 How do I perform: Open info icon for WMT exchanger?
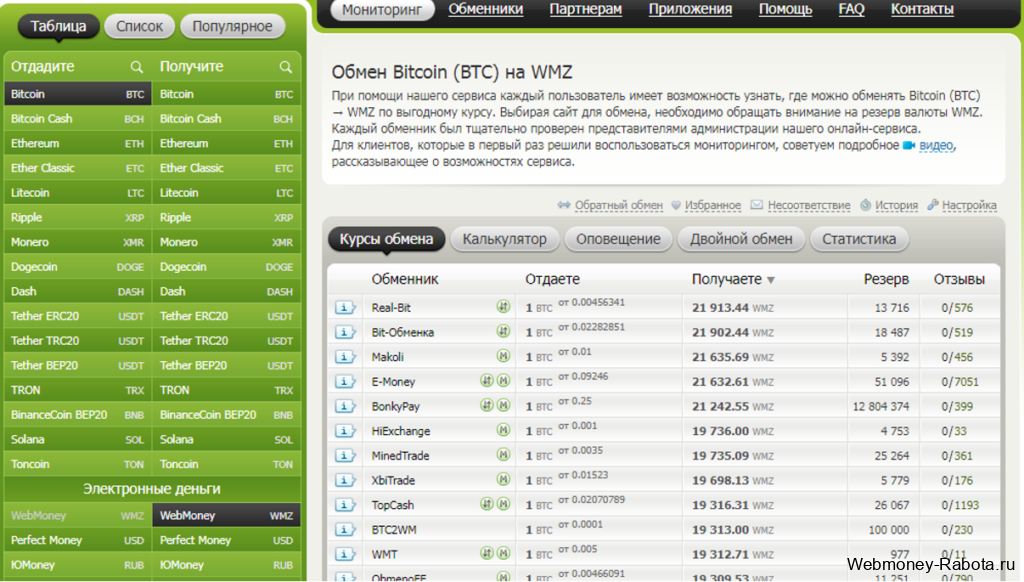(x=345, y=554)
